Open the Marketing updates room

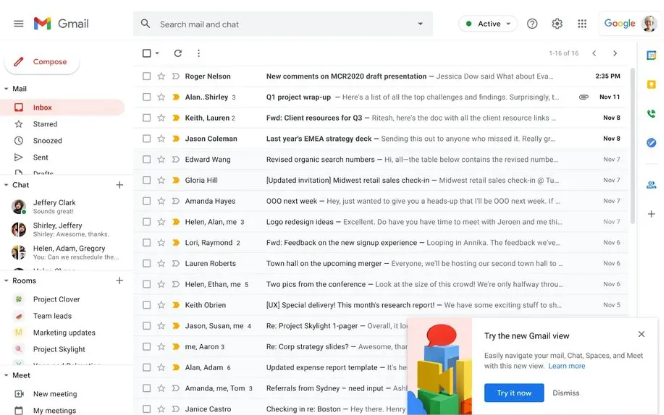tap(64, 332)
